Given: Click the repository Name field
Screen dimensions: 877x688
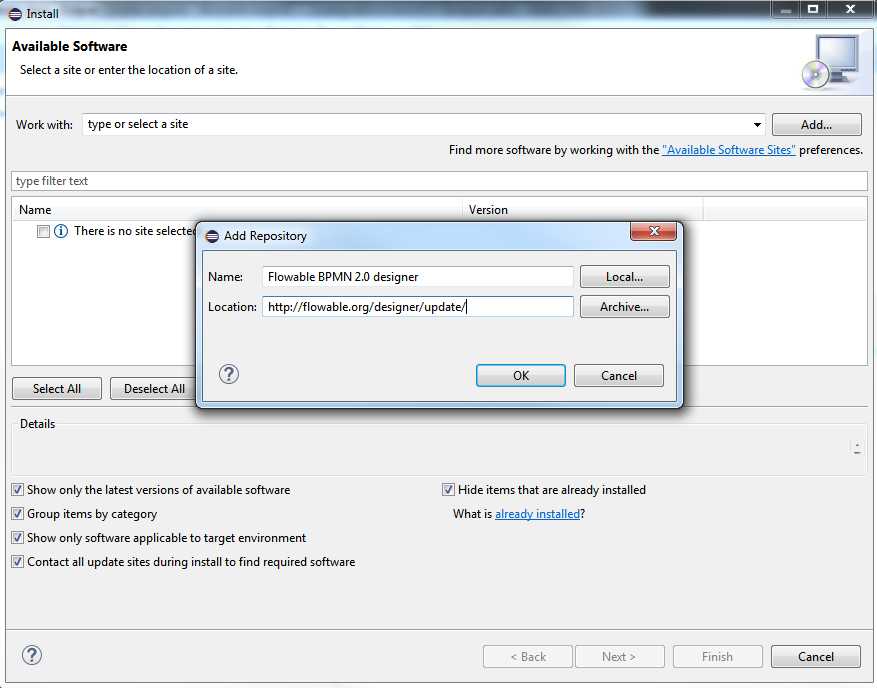Looking at the screenshot, I should click(418, 277).
